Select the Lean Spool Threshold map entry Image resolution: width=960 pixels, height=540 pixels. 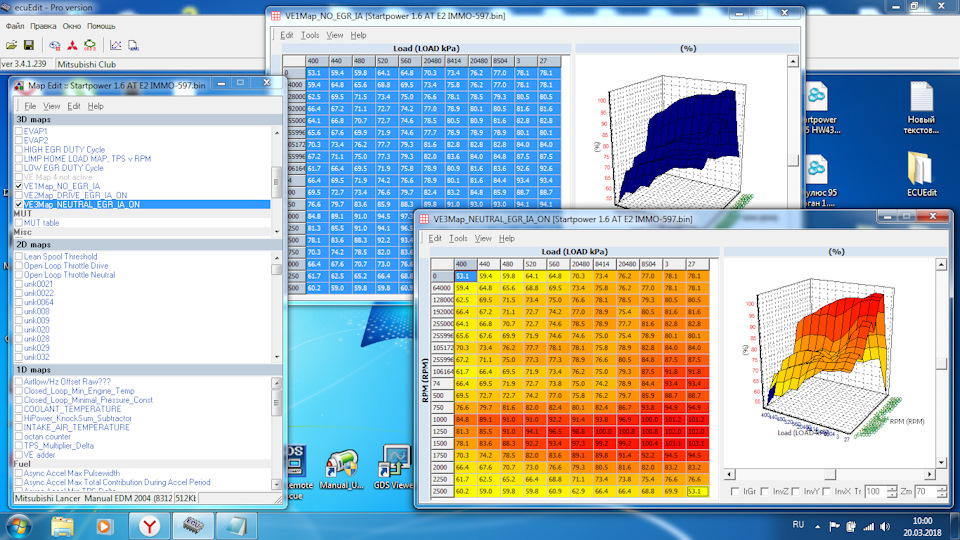click(x=60, y=257)
